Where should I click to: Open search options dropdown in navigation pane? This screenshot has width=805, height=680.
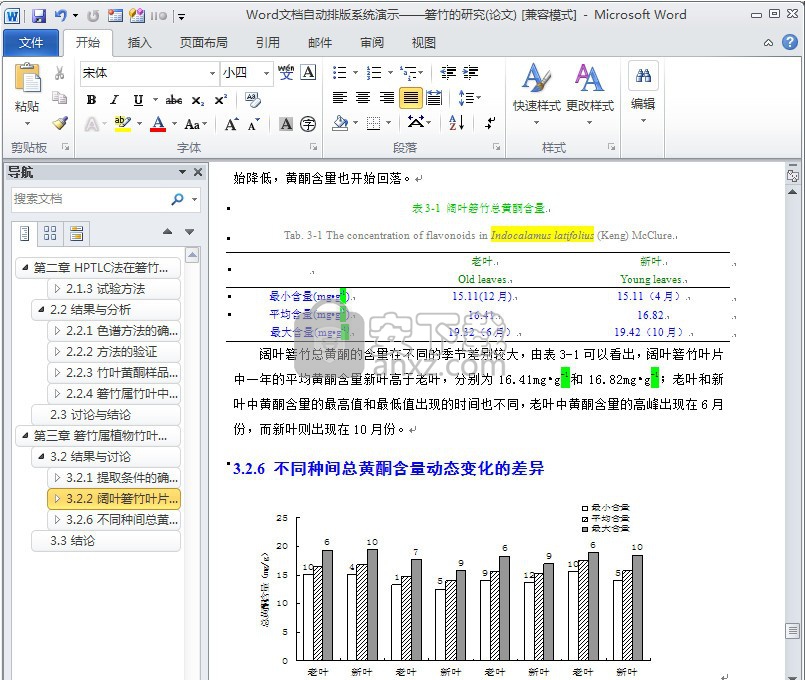click(x=195, y=199)
